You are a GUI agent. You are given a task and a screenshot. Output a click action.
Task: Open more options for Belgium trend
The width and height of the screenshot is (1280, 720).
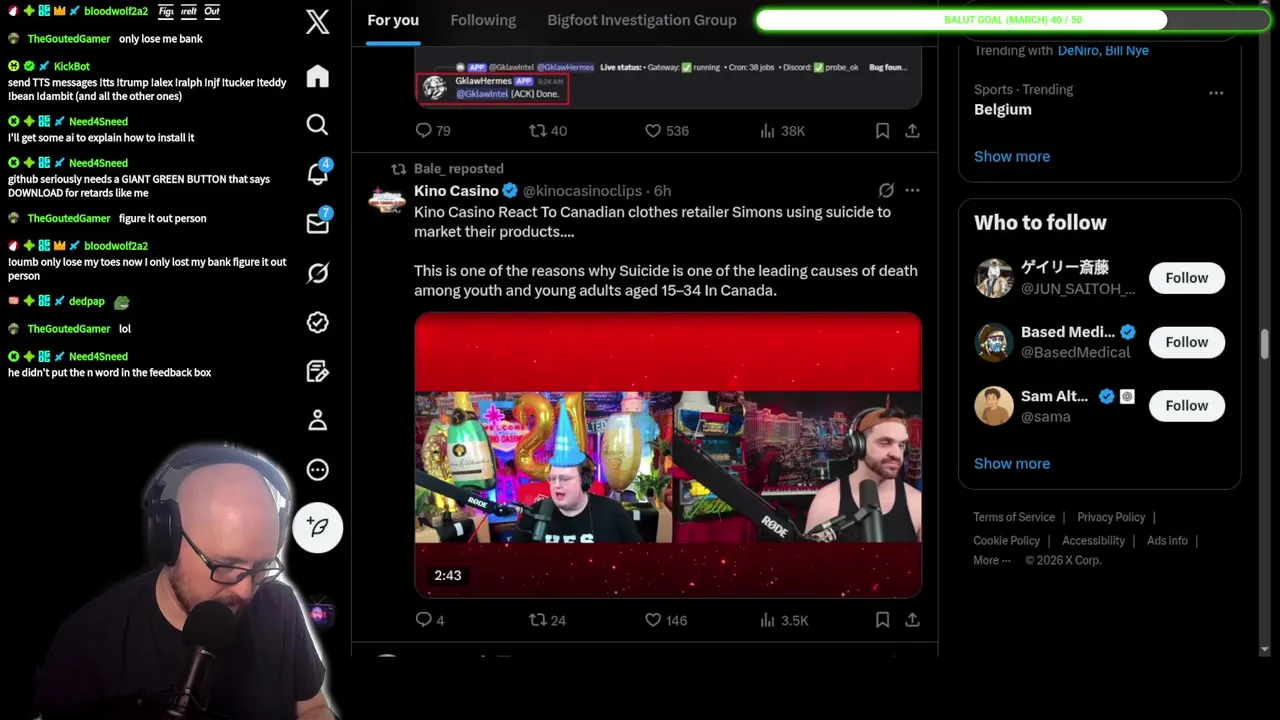point(1216,92)
